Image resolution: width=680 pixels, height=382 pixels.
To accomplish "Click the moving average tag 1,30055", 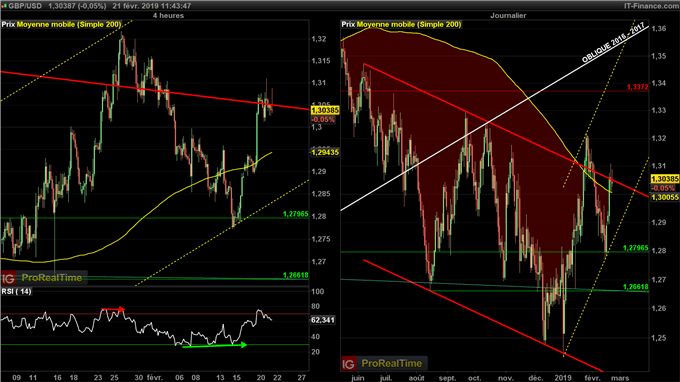I will pos(665,197).
